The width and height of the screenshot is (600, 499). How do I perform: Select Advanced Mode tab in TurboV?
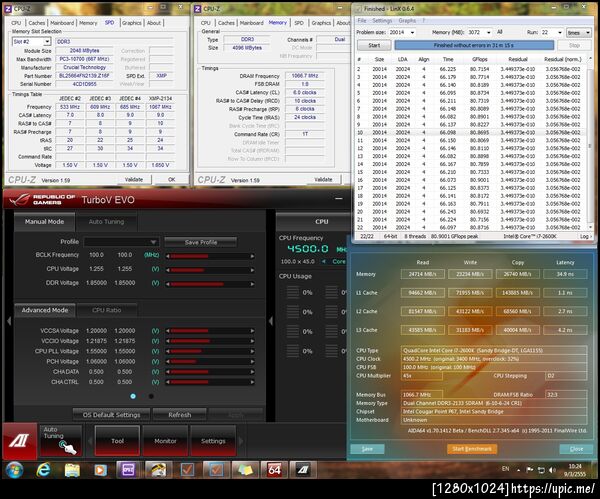(x=45, y=310)
